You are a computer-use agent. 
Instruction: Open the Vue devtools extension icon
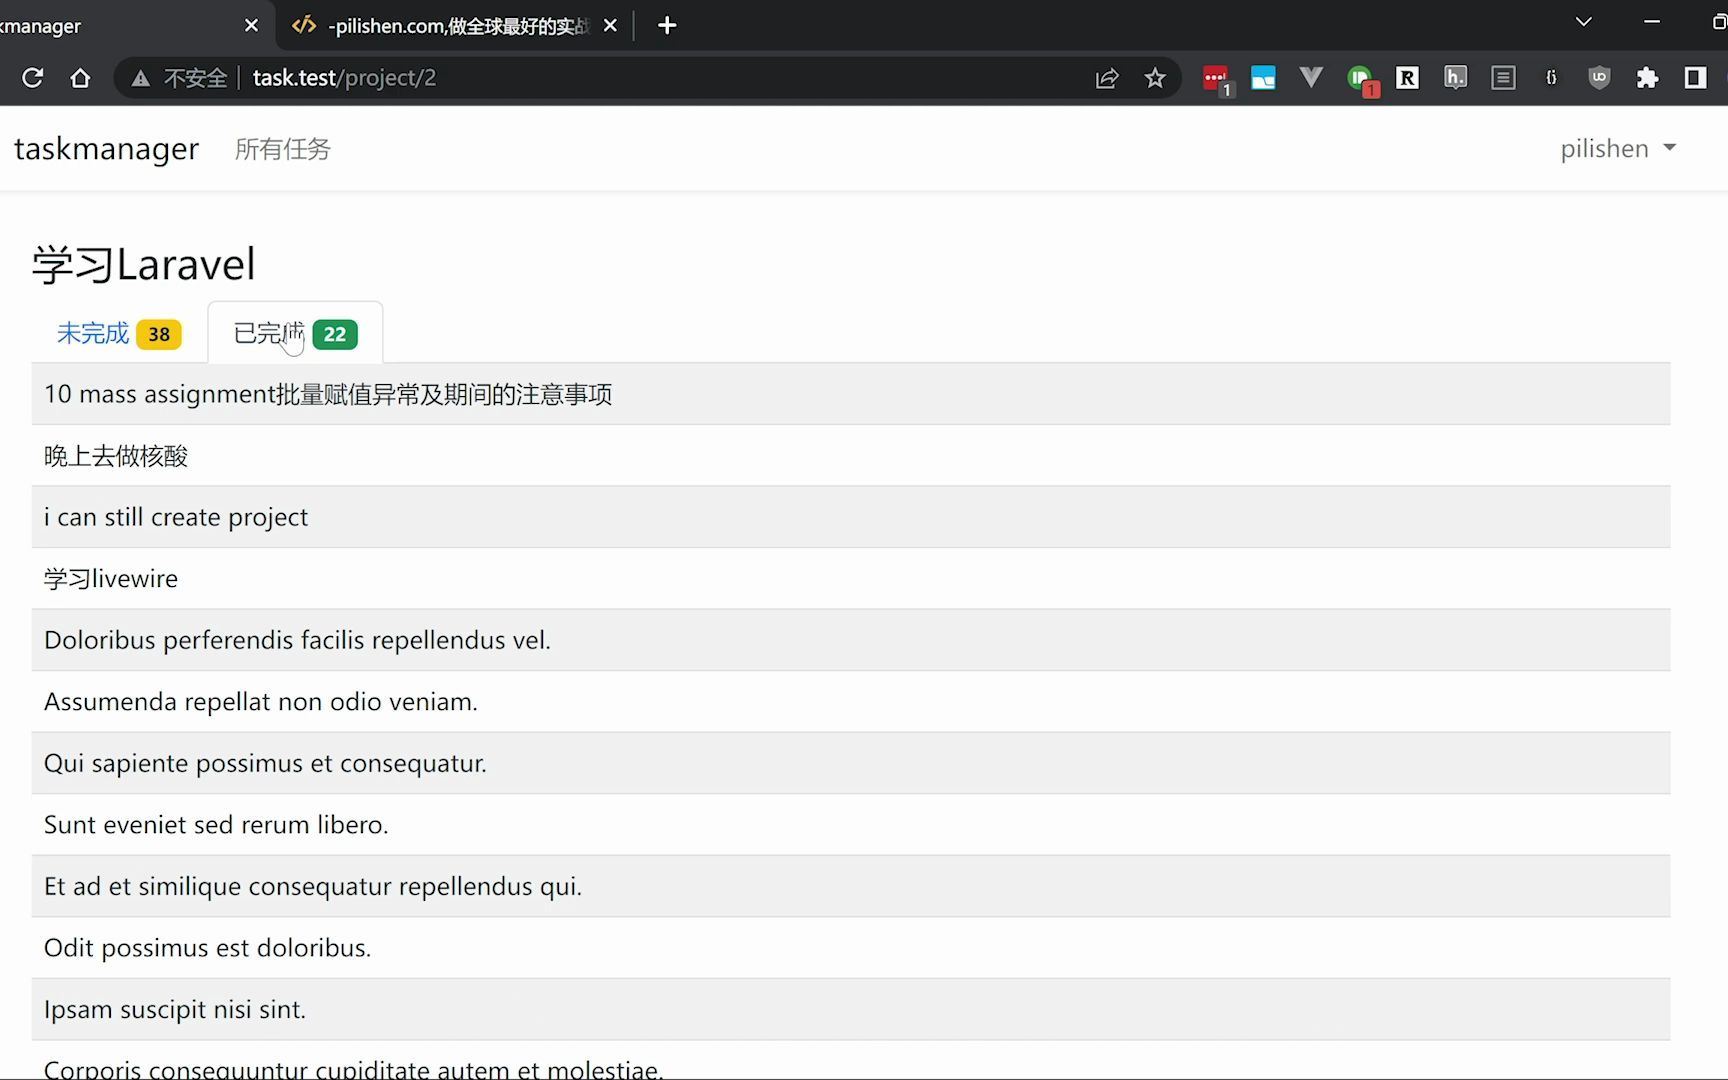point(1311,78)
